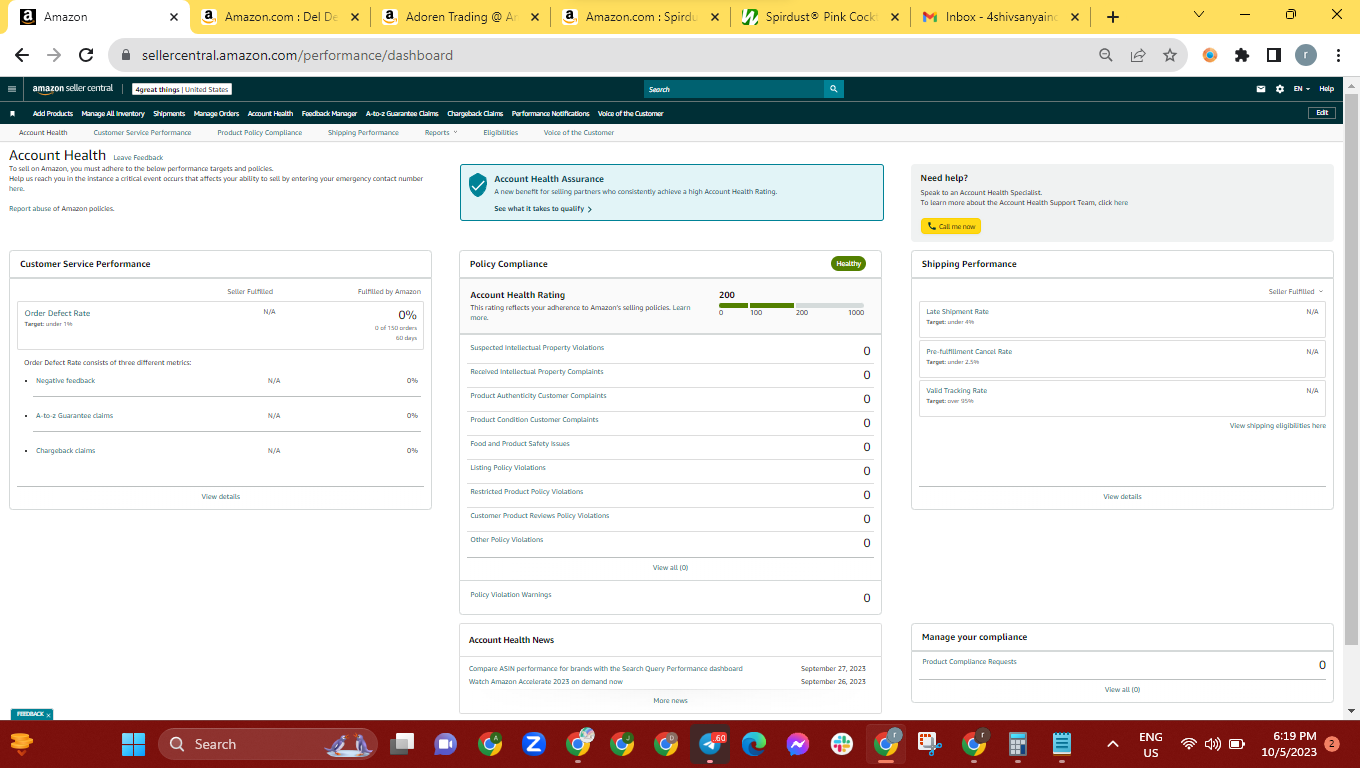Screen dimensions: 1360x768
Task: Open the Shipping Performance sub-navigation tab
Action: [x=363, y=132]
